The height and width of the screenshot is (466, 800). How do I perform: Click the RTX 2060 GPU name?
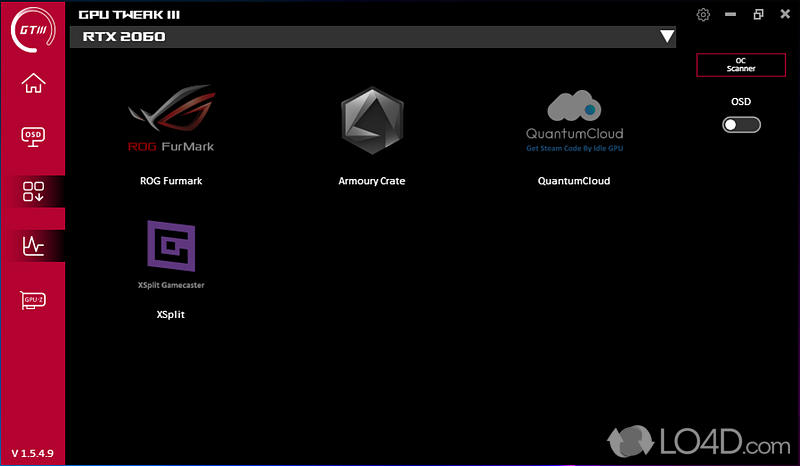[124, 37]
